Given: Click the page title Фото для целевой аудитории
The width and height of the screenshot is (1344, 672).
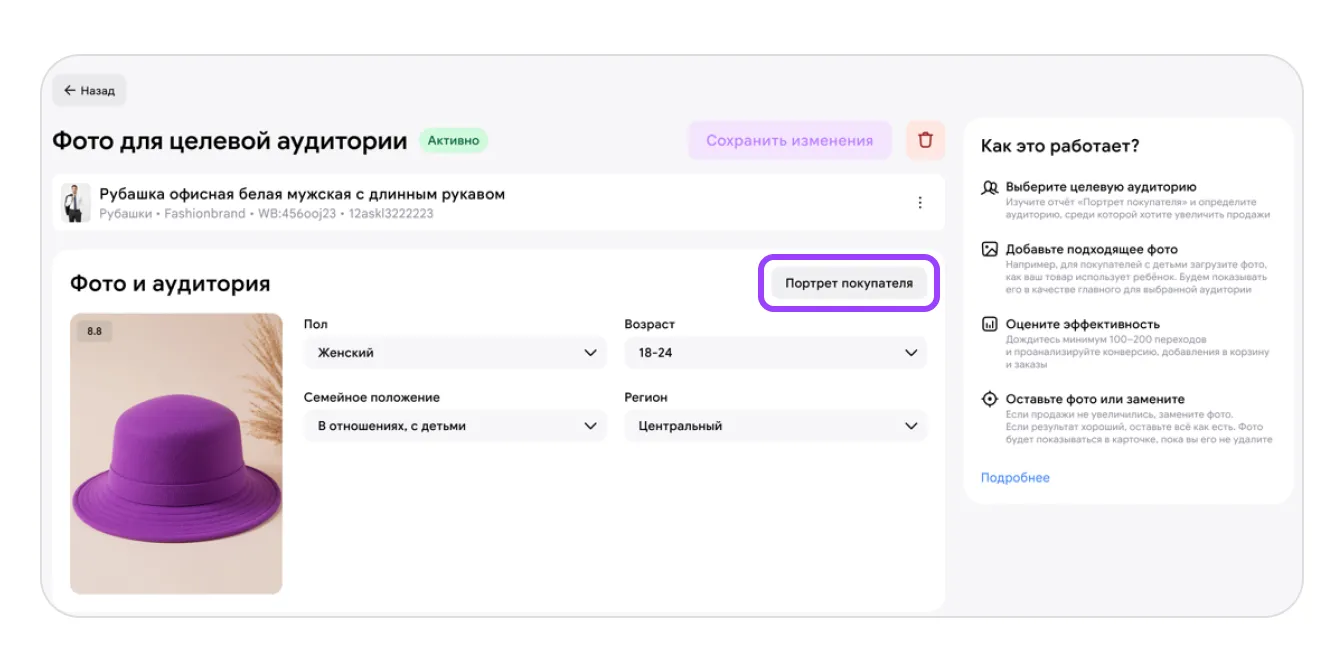Looking at the screenshot, I should pyautogui.click(x=230, y=141).
